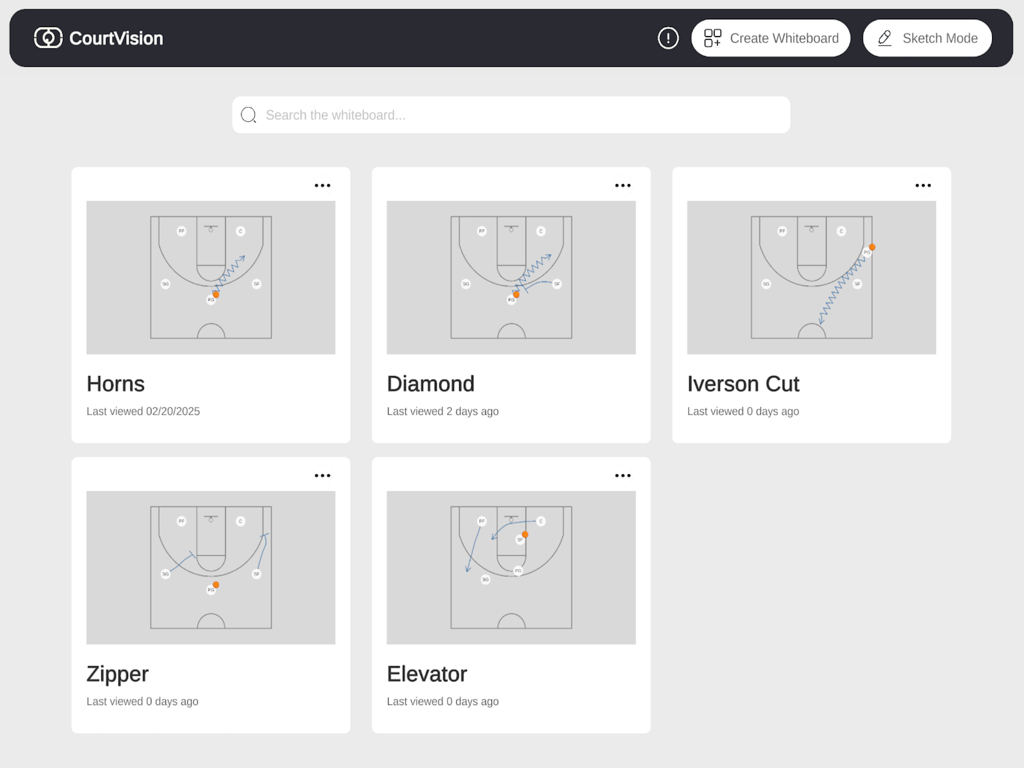Open the options menu on the Horns card
Viewport: 1024px width, 768px height.
coord(322,185)
